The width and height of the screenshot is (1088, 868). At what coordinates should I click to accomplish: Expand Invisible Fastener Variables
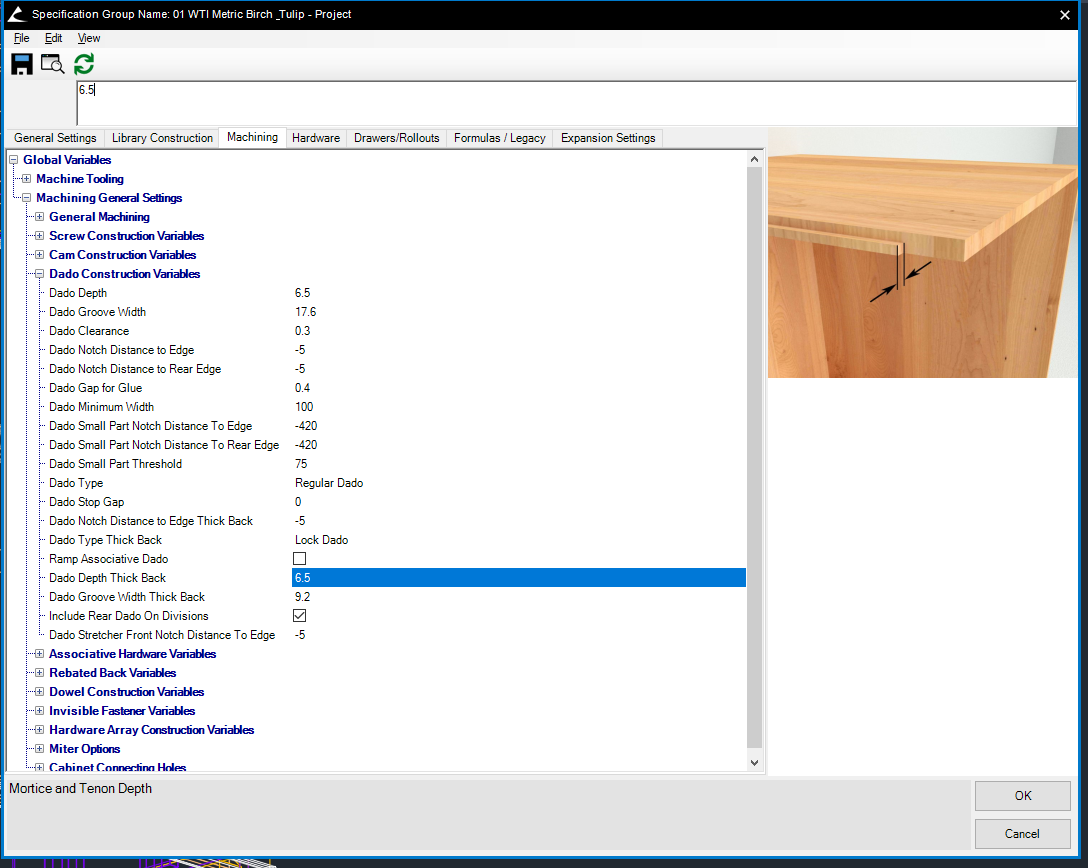point(40,710)
